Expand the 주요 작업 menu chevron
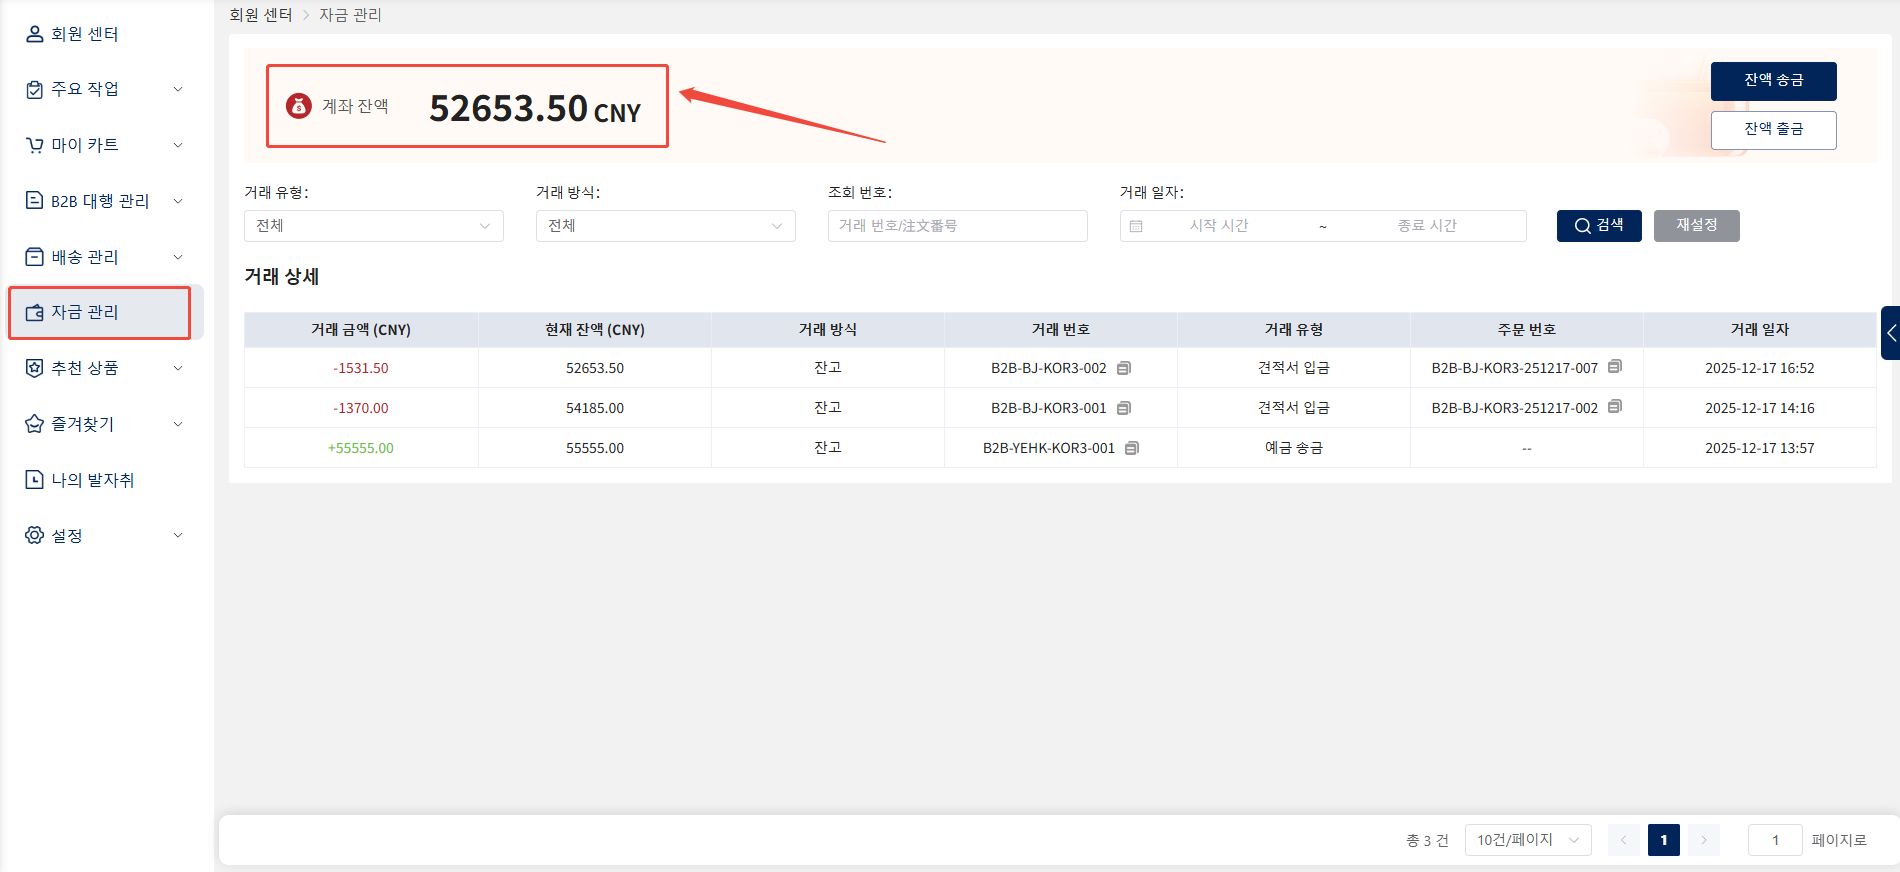This screenshot has width=1900, height=872. 178,89
